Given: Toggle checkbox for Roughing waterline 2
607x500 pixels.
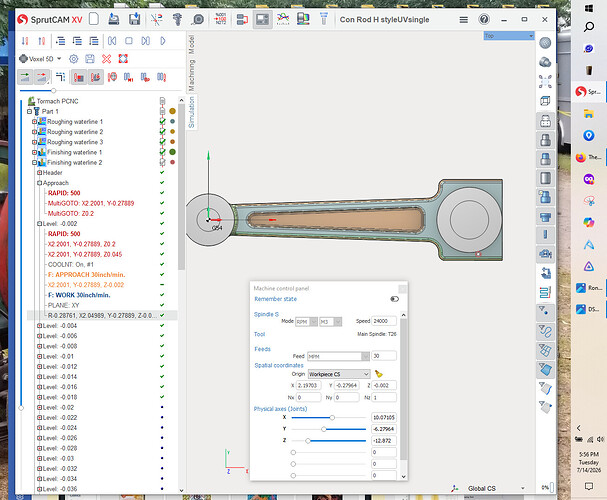Looking at the screenshot, I should tap(162, 132).
